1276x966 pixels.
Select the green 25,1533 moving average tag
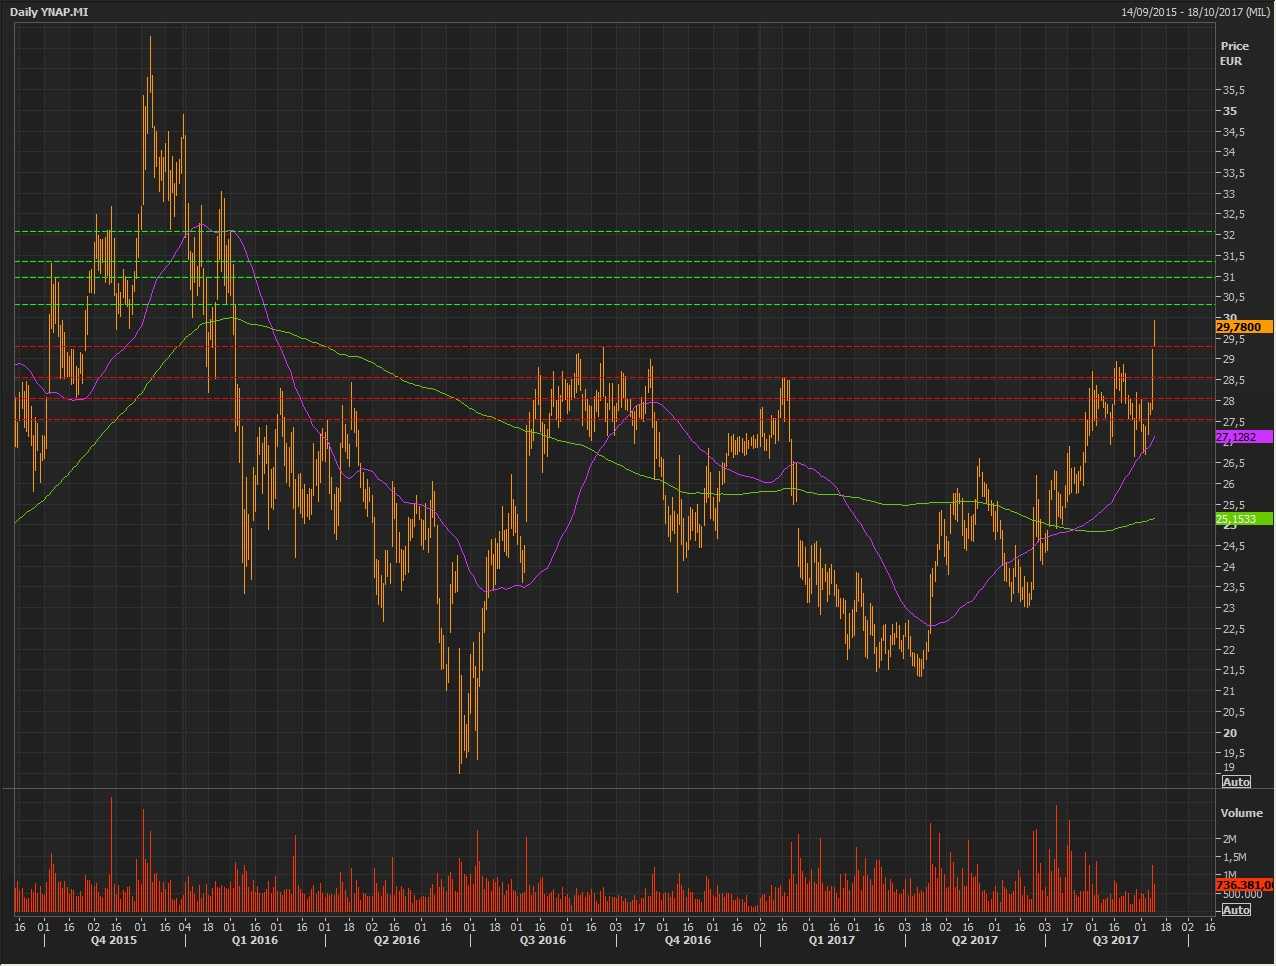1243,519
